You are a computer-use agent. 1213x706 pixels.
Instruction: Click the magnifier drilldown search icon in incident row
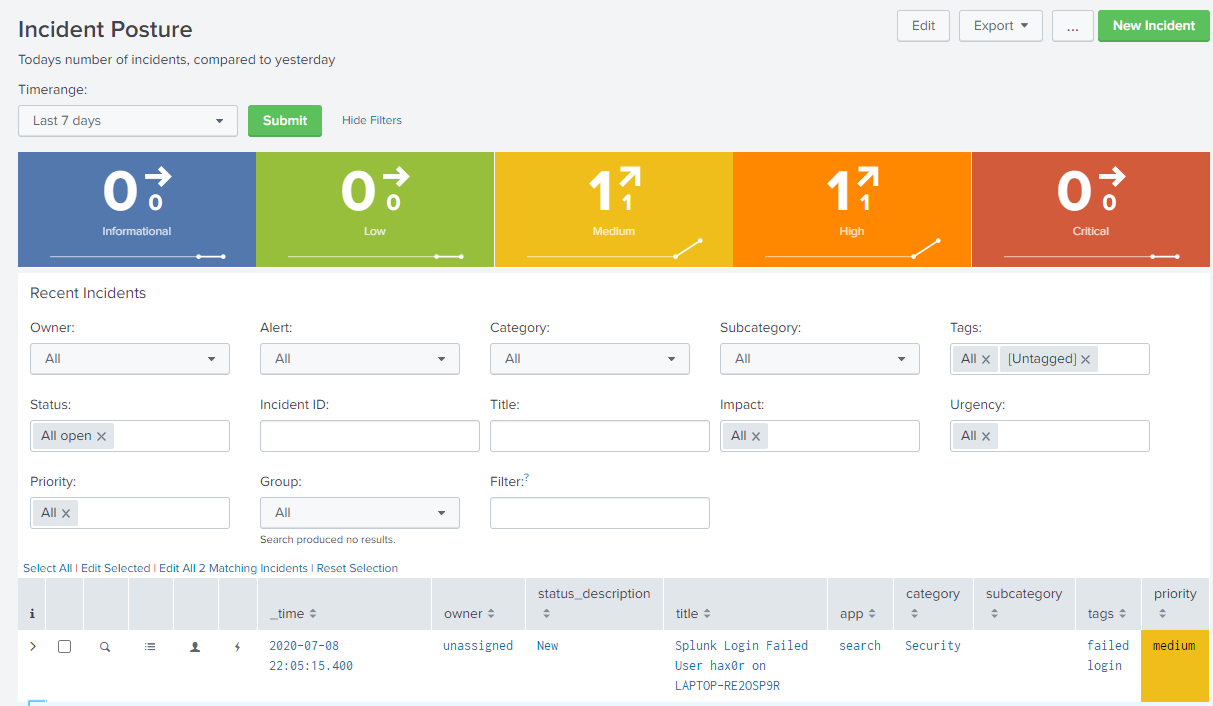(x=105, y=647)
